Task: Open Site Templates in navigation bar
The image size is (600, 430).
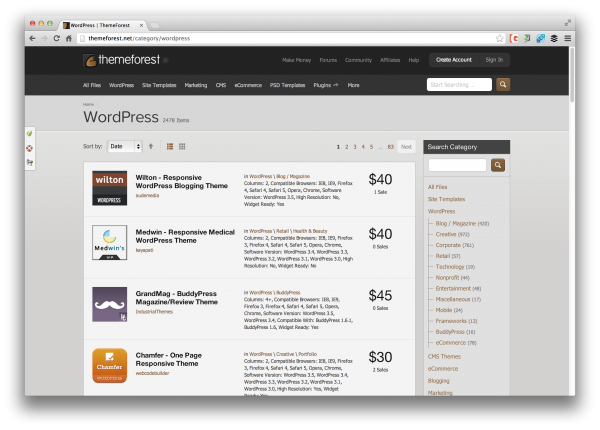Action: tap(159, 85)
